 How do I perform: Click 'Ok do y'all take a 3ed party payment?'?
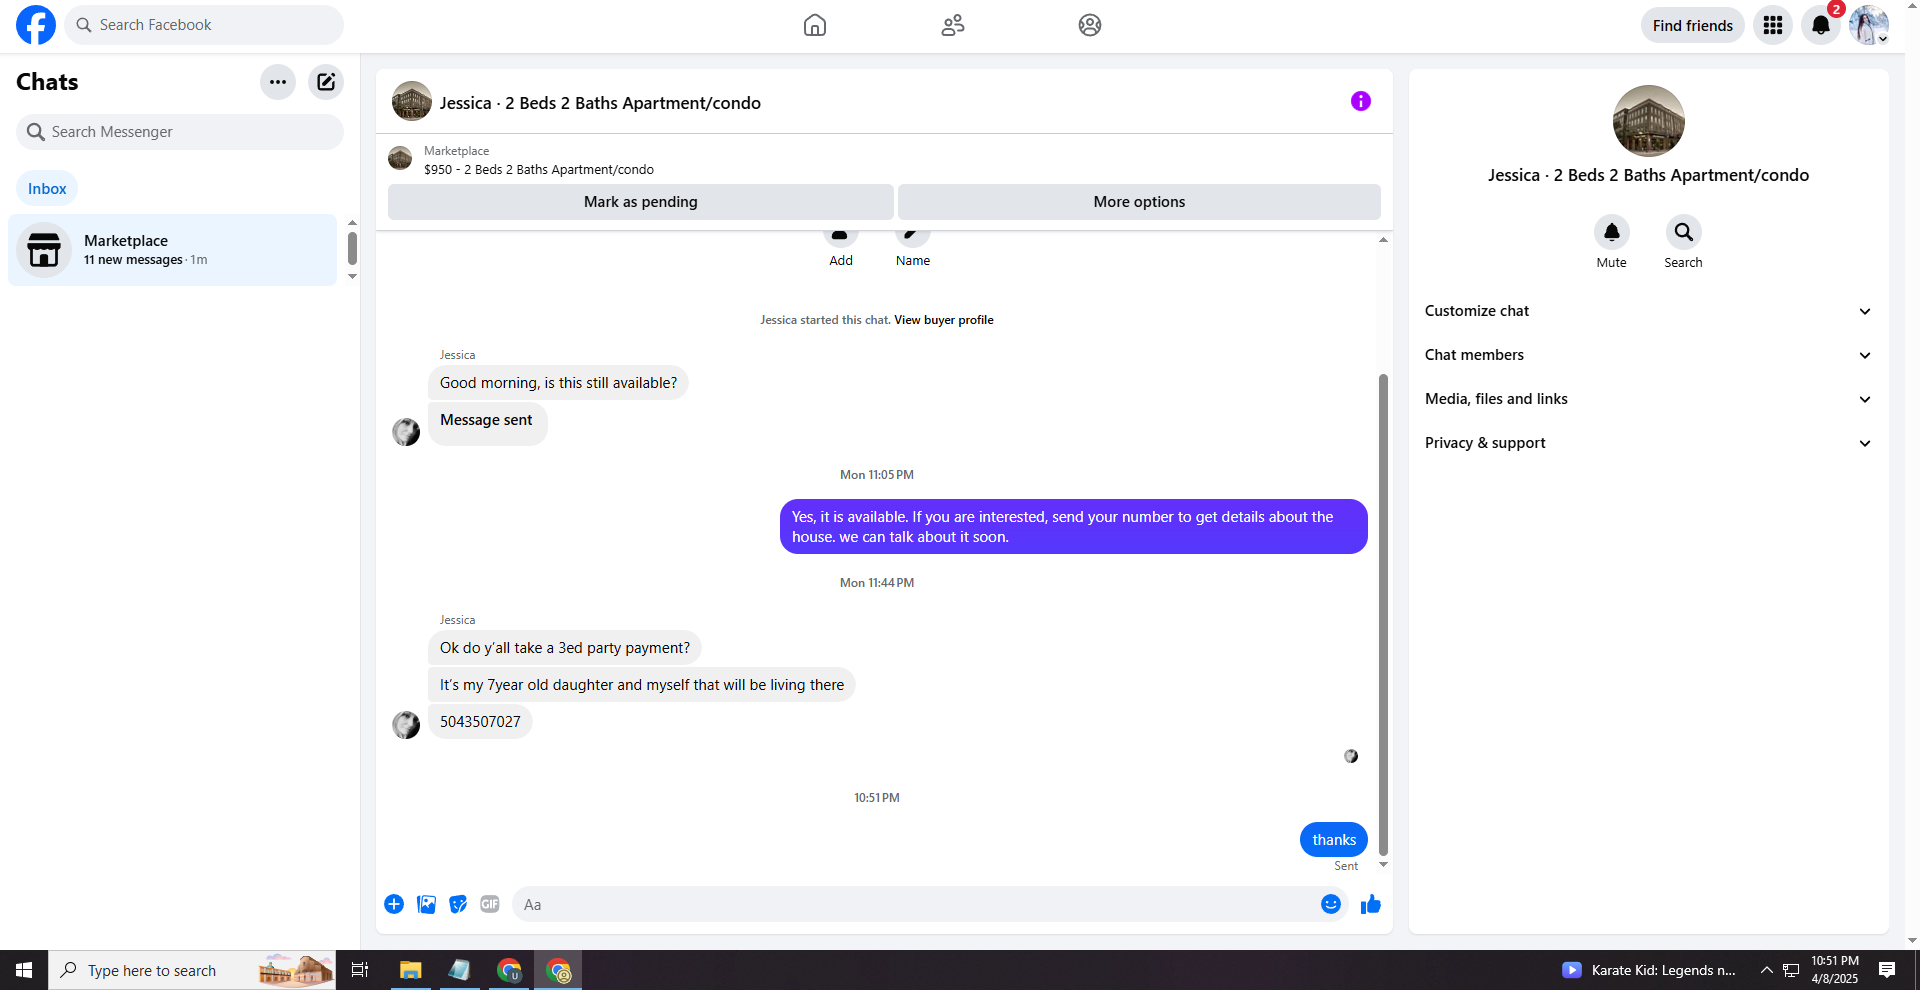coord(565,648)
